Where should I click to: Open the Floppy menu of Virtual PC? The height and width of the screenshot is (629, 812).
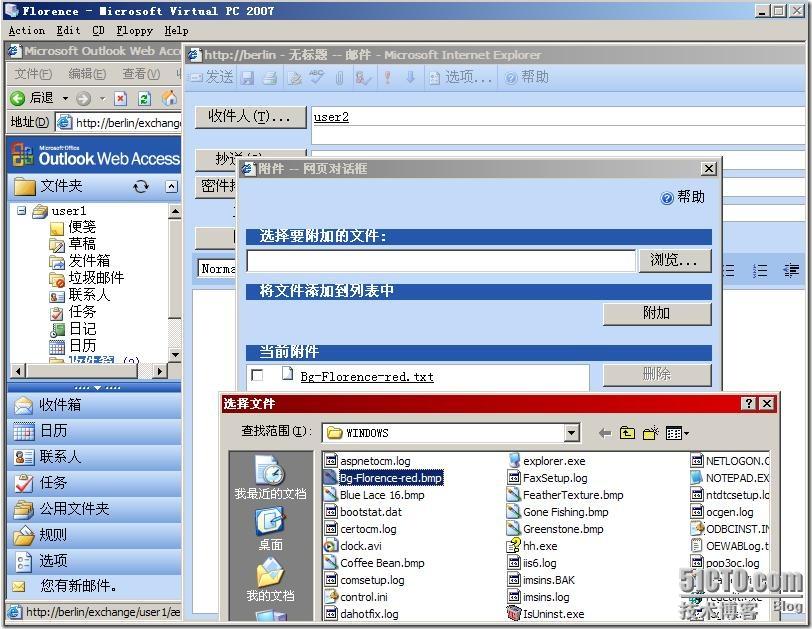(x=134, y=31)
